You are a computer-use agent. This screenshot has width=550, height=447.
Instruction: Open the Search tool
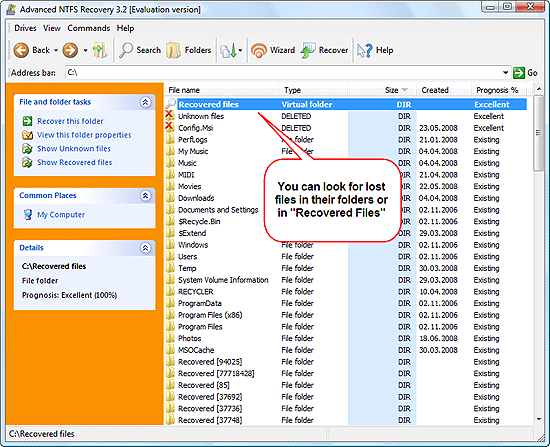click(x=140, y=50)
